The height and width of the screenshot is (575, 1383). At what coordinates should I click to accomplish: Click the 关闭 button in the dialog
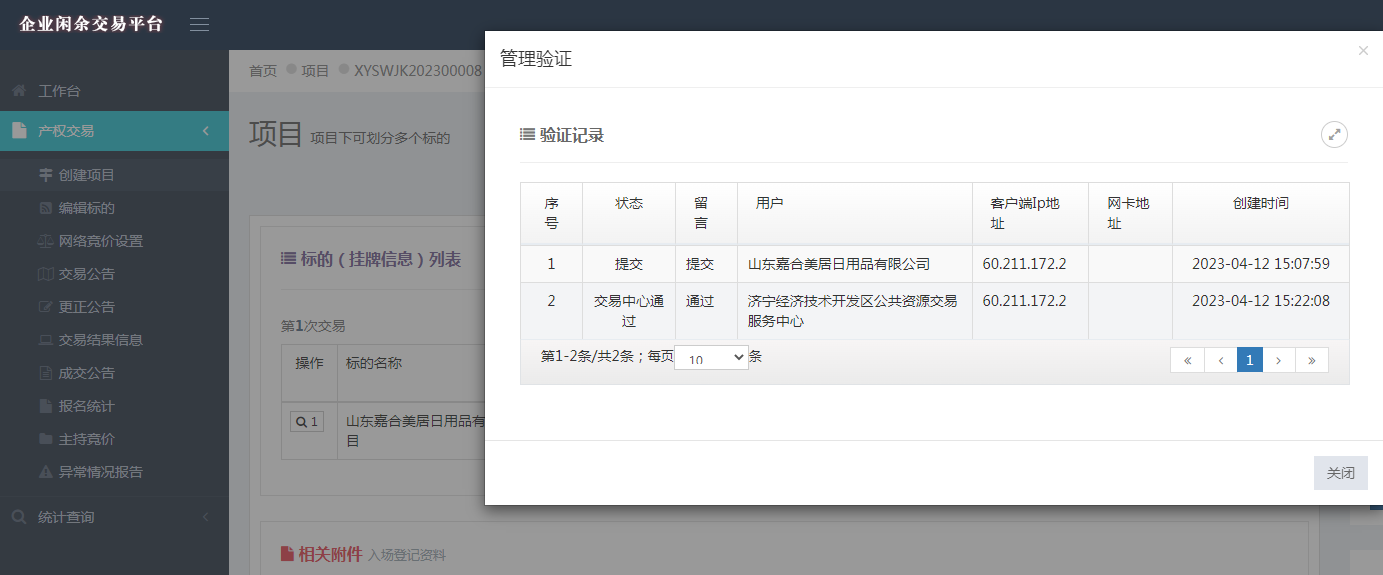tap(1340, 473)
